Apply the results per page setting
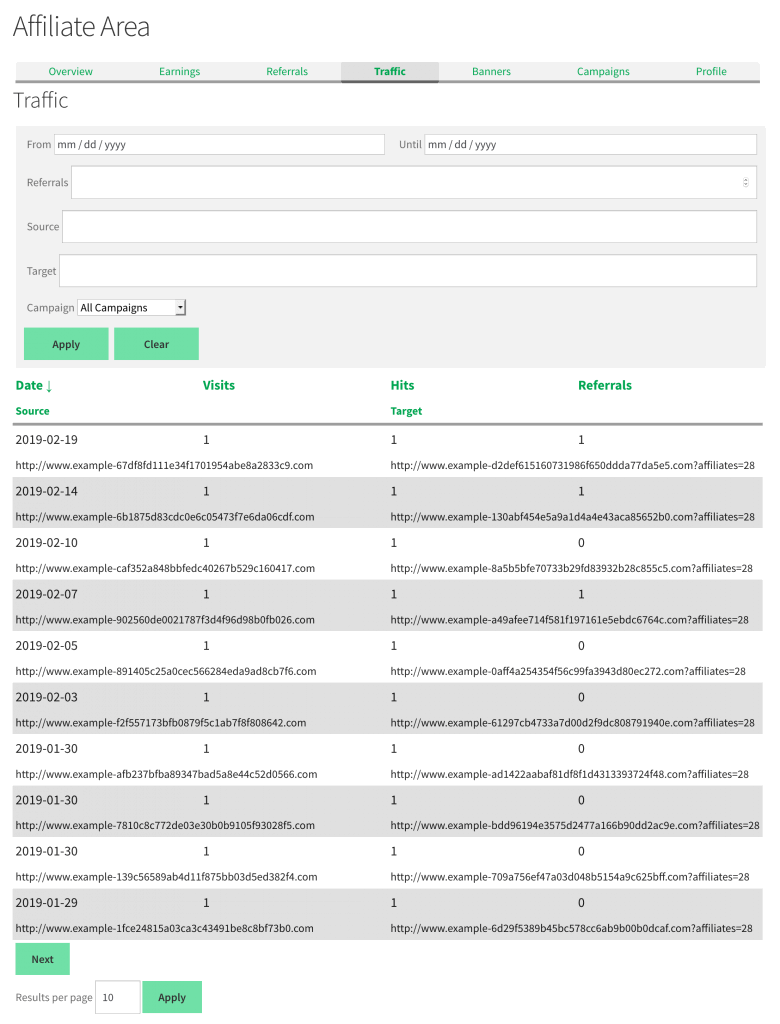The width and height of the screenshot is (780, 1024). 172,997
